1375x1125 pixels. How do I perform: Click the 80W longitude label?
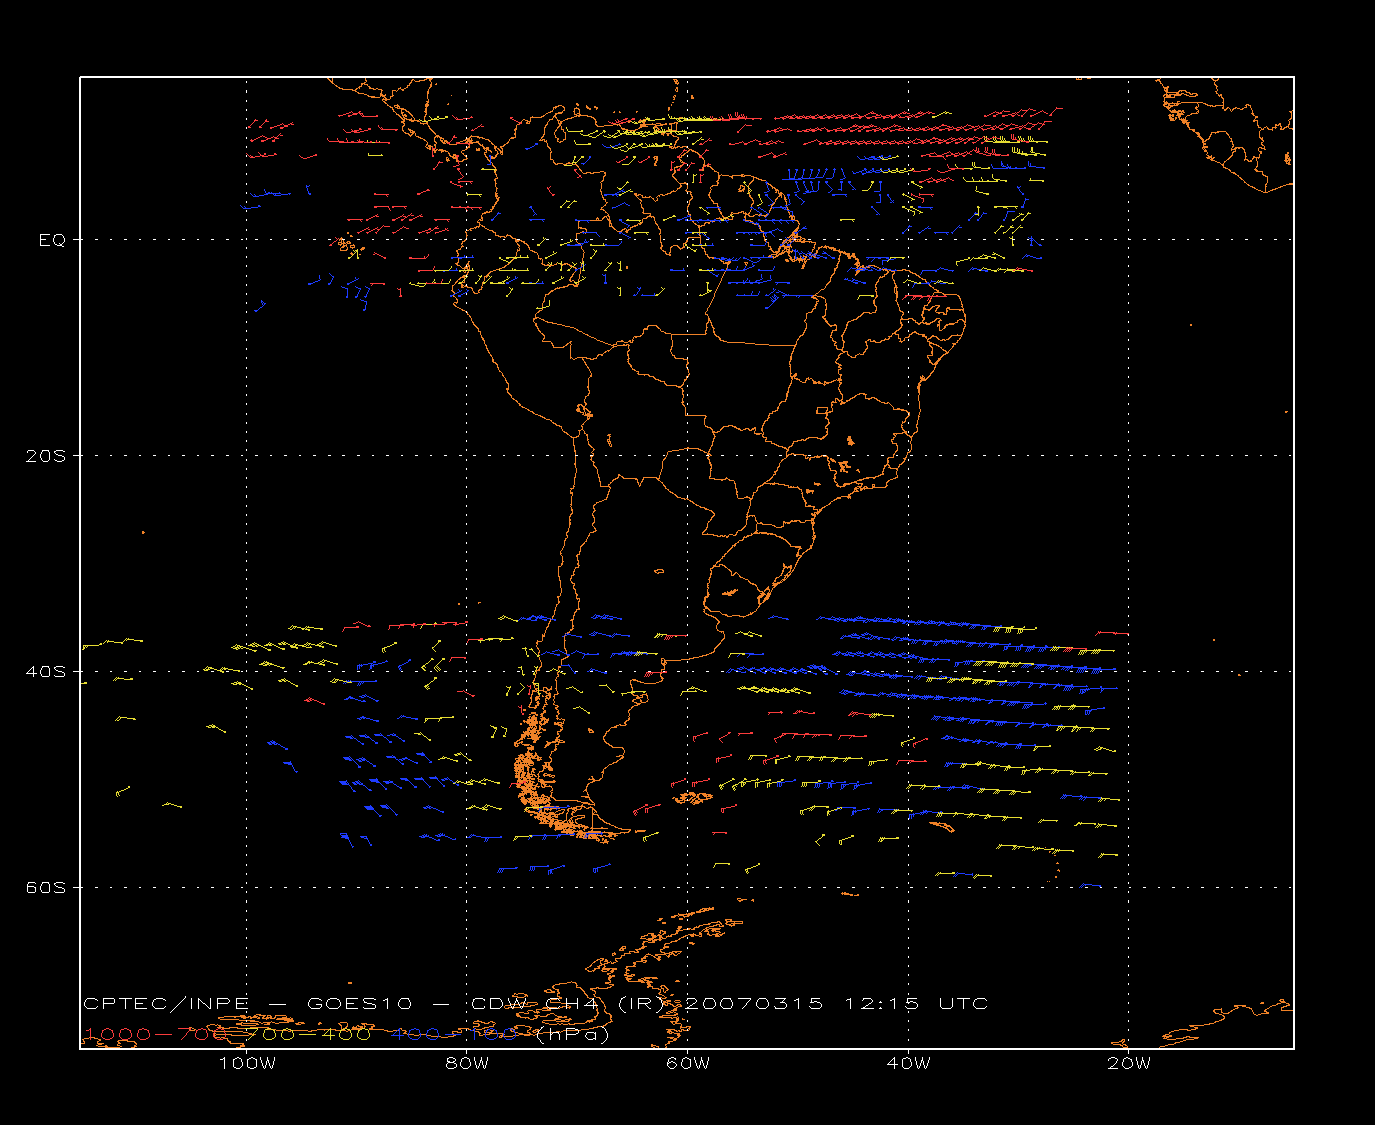tap(467, 1063)
